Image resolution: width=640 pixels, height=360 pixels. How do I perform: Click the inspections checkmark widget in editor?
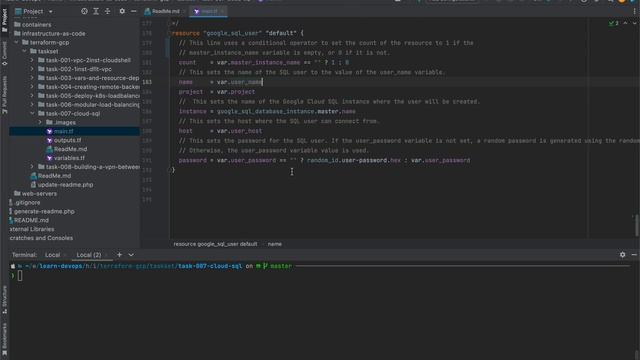613,23
